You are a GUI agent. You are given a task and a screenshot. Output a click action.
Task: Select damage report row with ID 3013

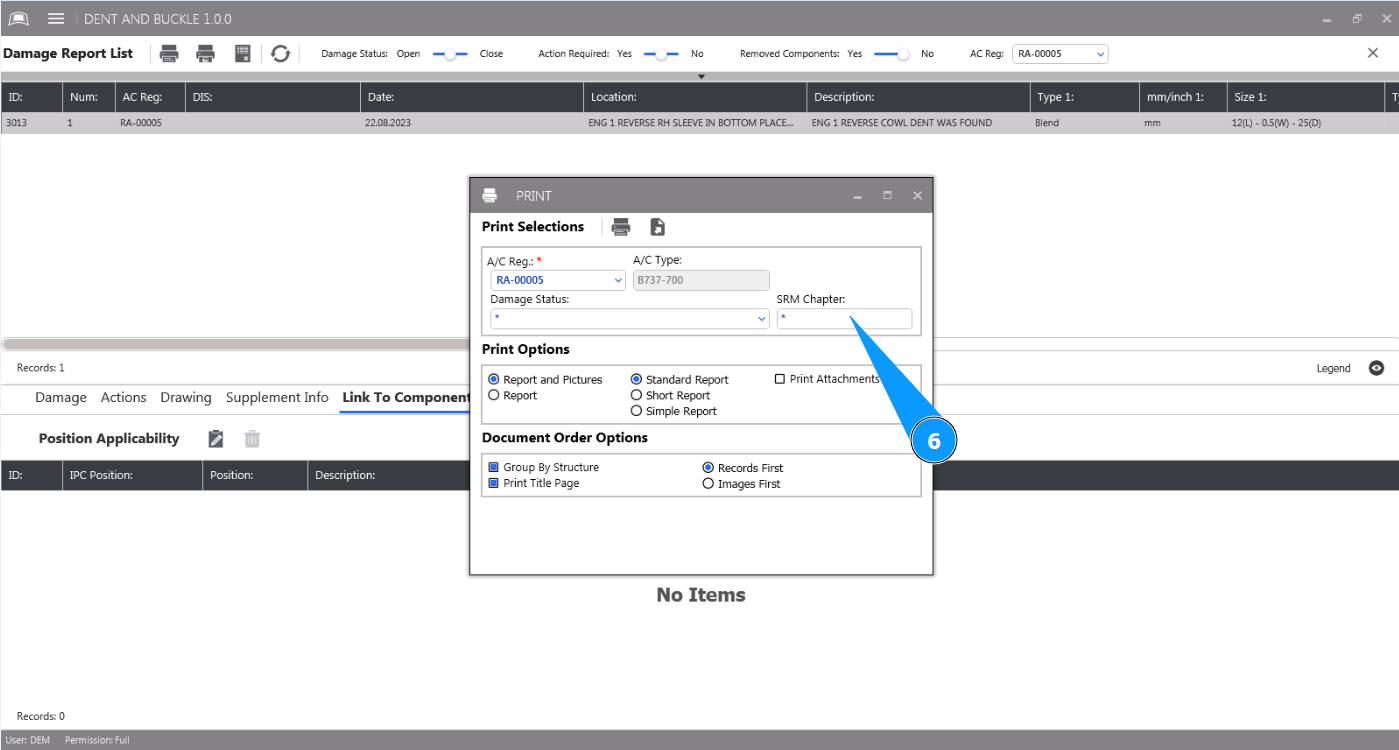699,123
